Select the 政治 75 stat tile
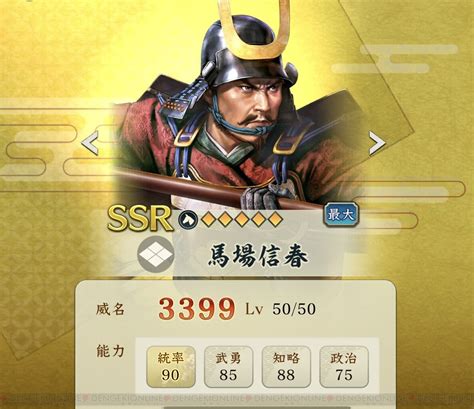Viewport: 474px width, 409px height. click(344, 367)
